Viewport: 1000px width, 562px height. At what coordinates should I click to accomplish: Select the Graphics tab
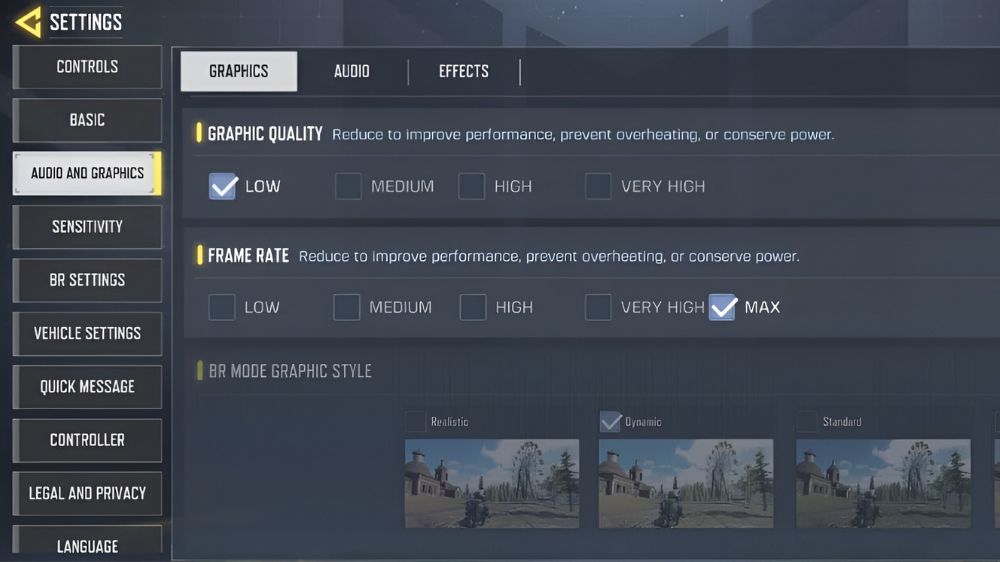pyautogui.click(x=238, y=71)
